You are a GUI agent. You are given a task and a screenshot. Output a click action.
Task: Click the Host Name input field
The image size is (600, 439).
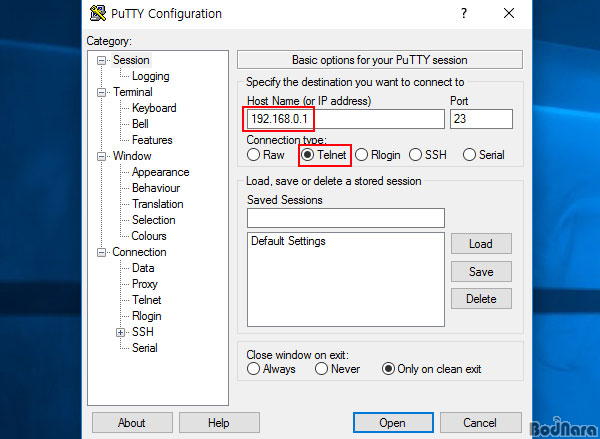tap(346, 119)
